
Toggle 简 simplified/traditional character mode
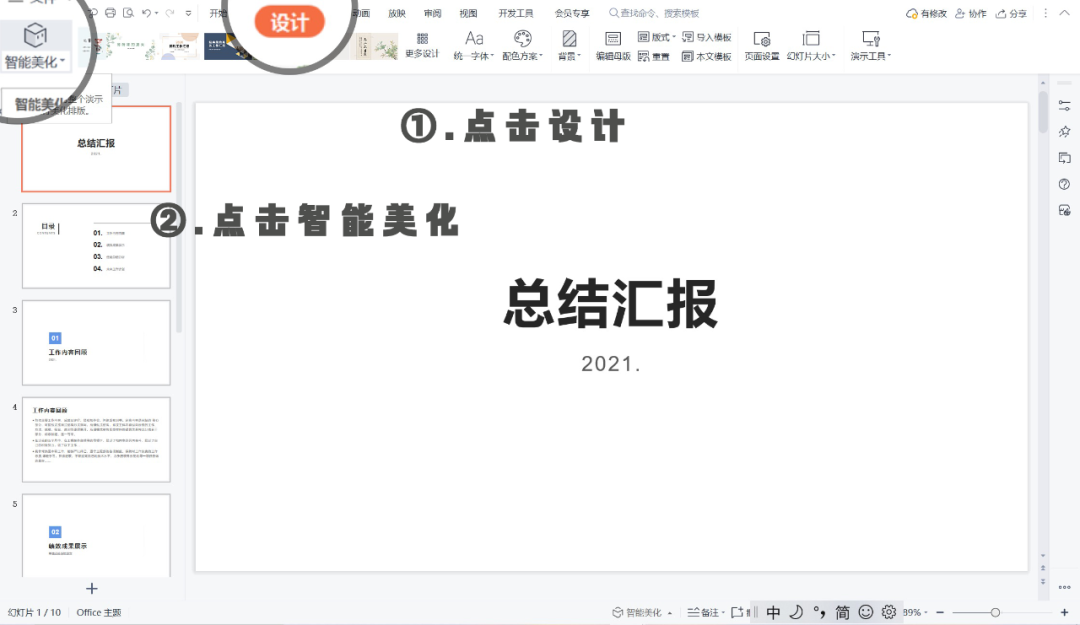click(843, 612)
